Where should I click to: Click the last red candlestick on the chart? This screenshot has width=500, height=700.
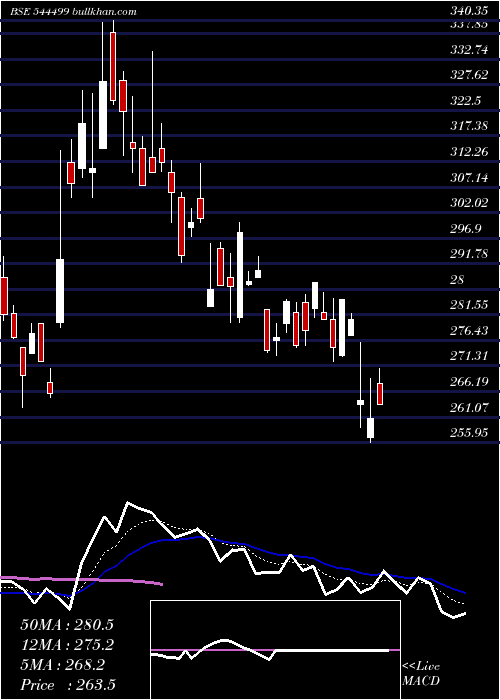pos(380,394)
